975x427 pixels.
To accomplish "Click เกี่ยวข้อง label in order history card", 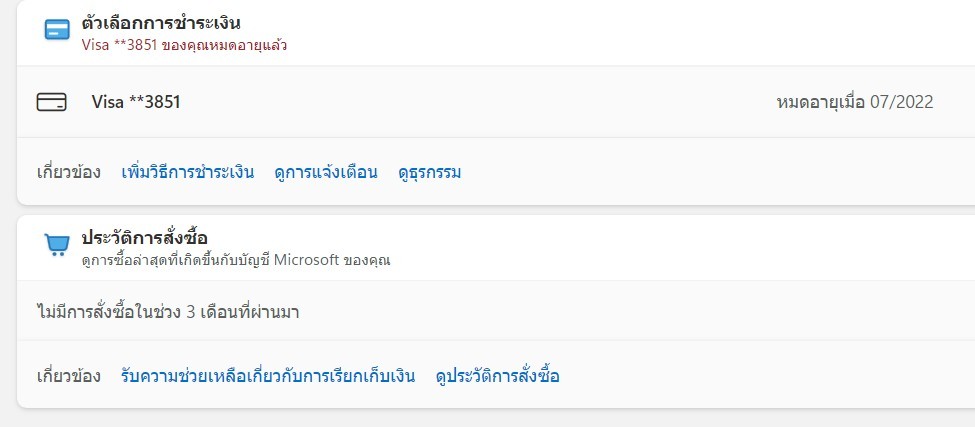I will tap(69, 377).
